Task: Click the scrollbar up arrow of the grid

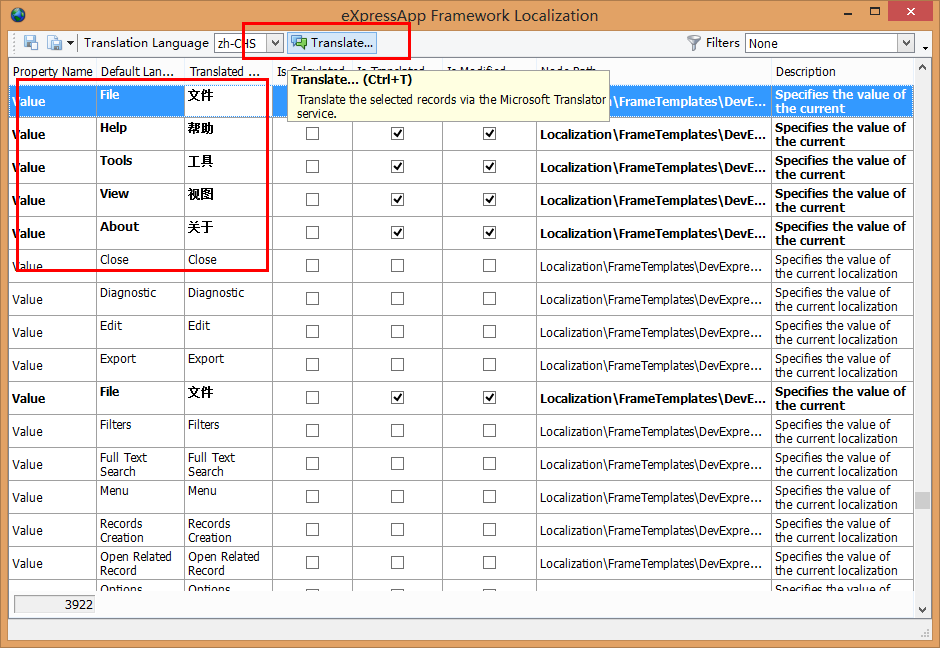Action: click(922, 65)
